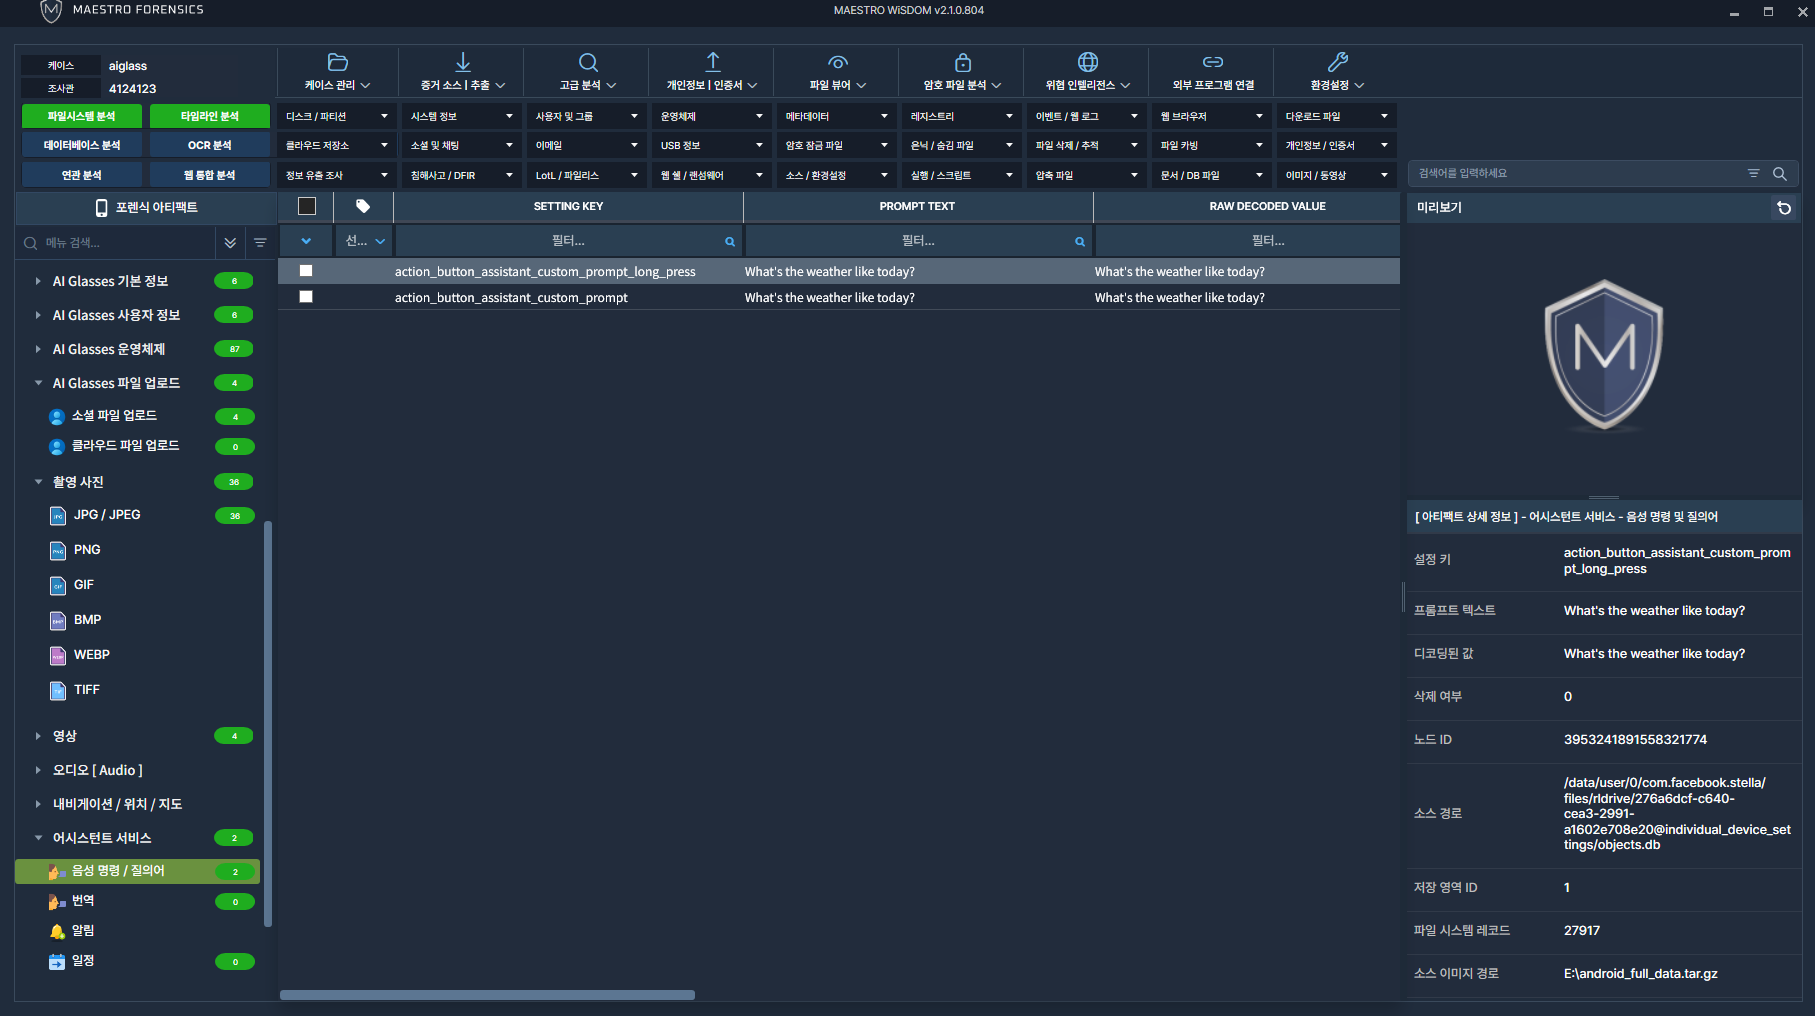The width and height of the screenshot is (1815, 1016).
Task: Switch to the OCR 분석 tab
Action: [x=210, y=145]
